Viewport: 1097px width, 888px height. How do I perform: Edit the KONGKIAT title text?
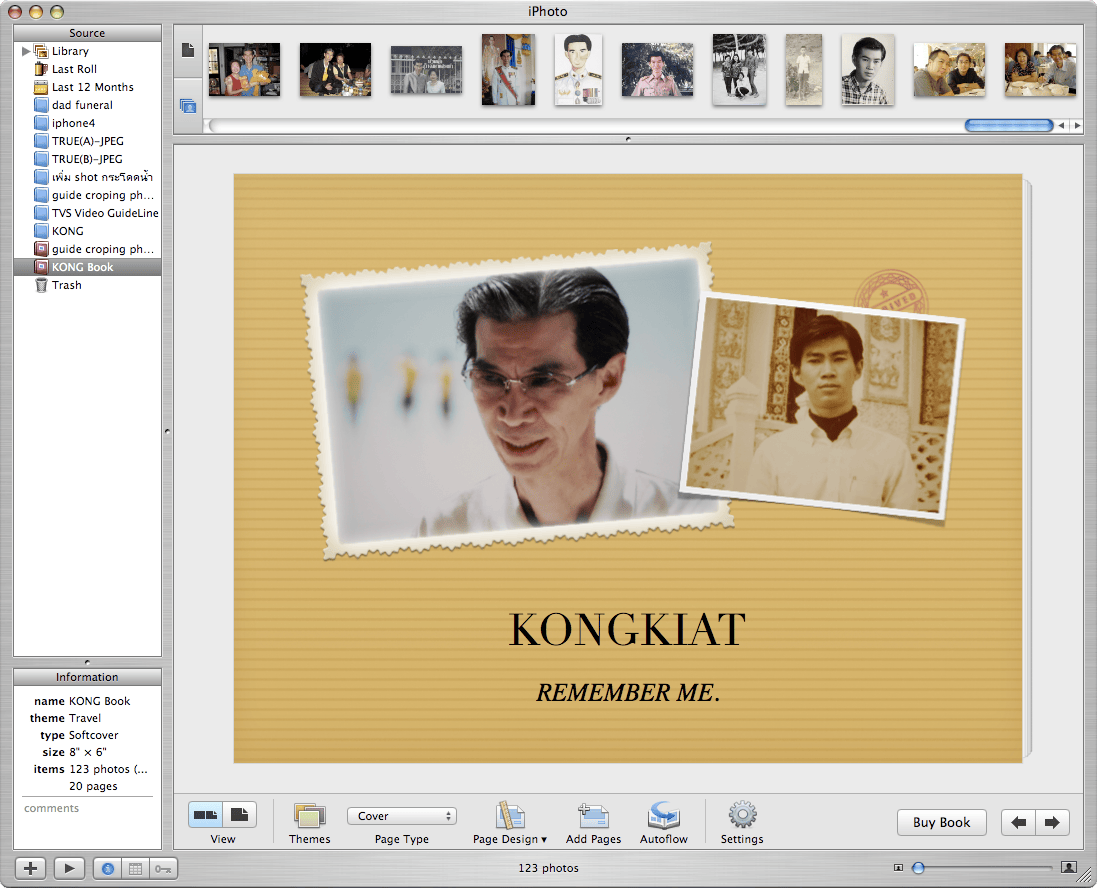click(628, 629)
